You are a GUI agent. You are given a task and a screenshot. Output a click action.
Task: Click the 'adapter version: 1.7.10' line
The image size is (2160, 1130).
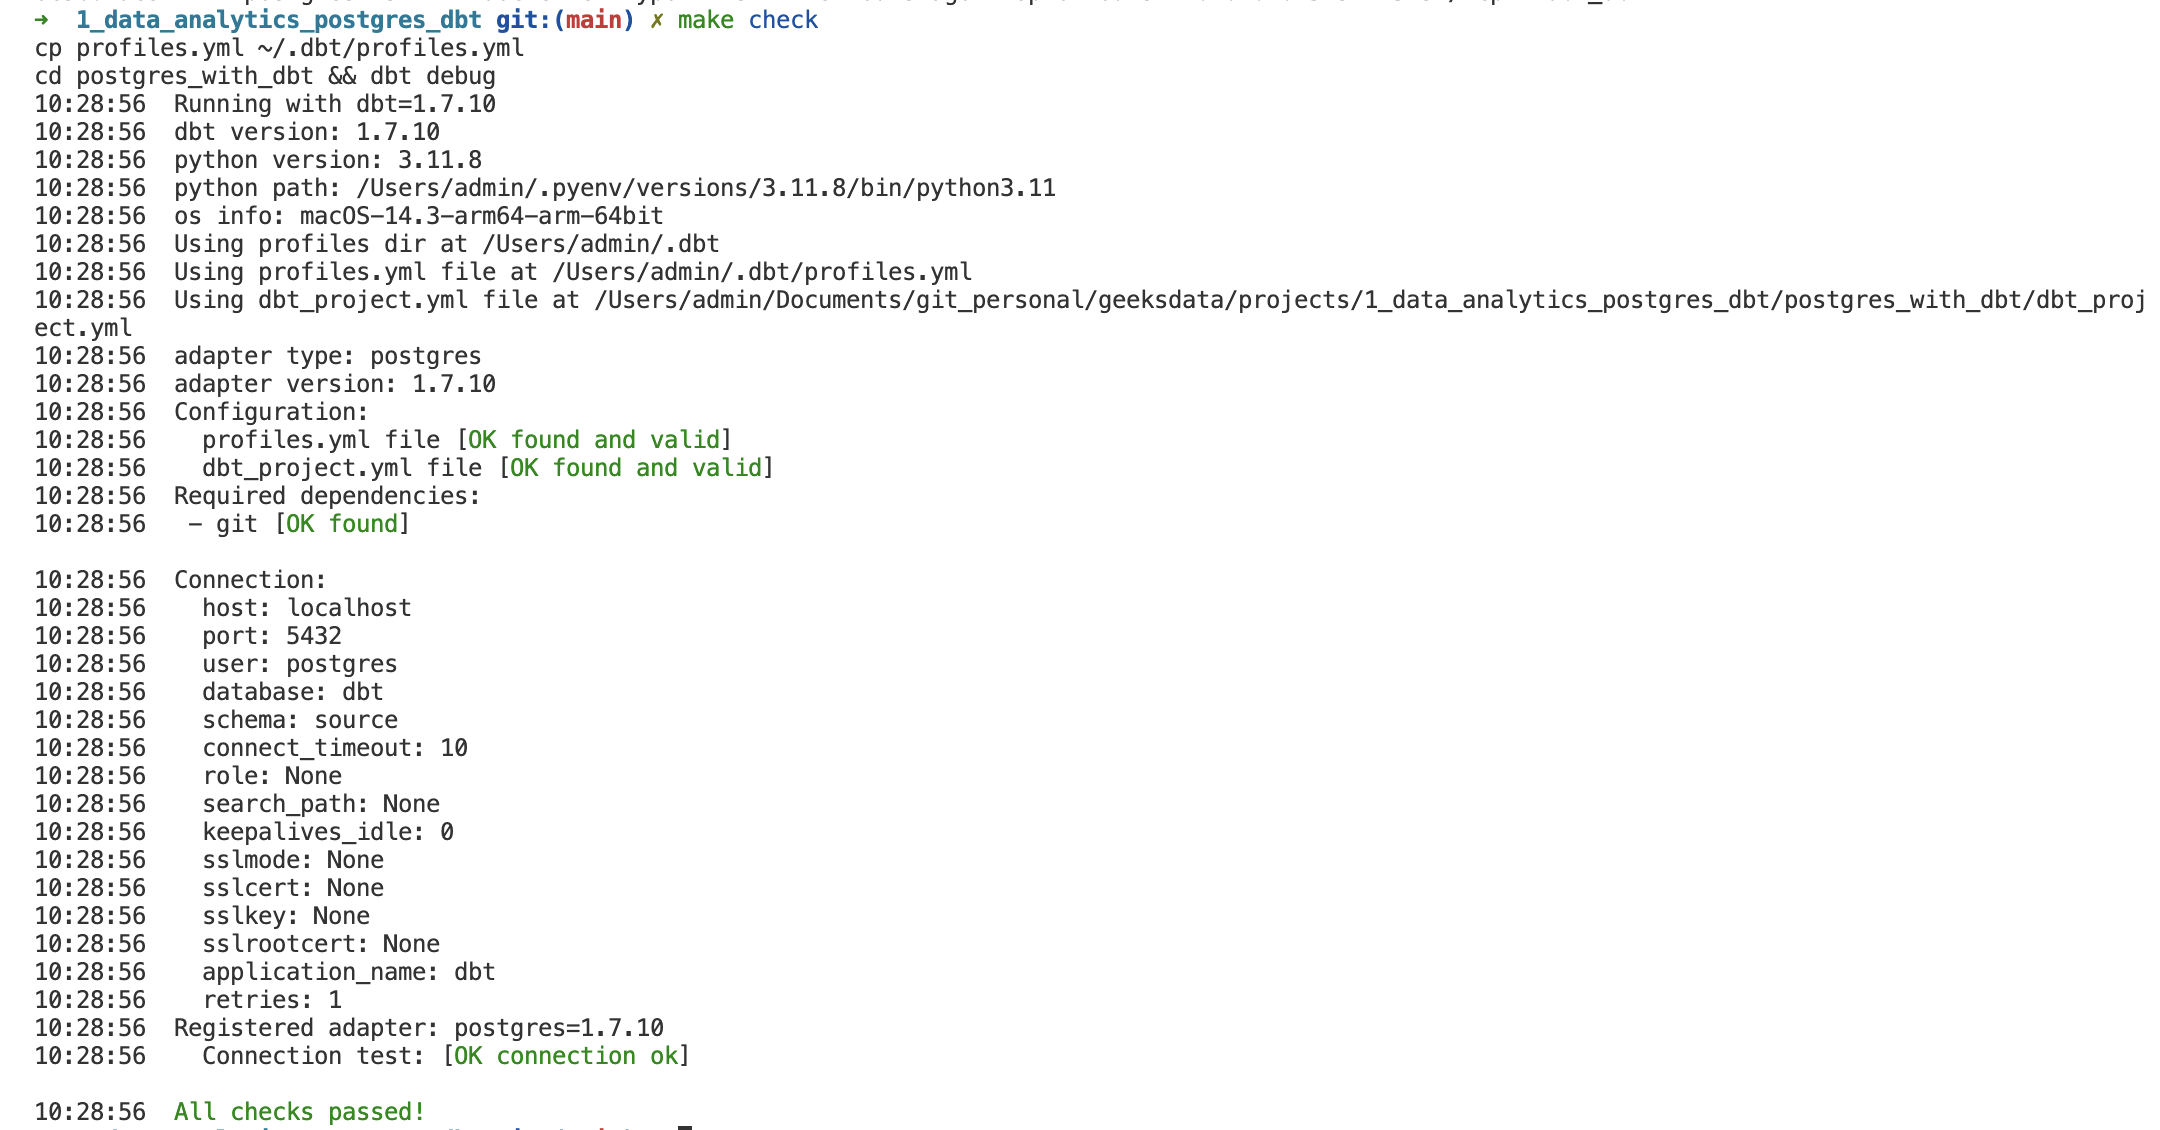(335, 384)
